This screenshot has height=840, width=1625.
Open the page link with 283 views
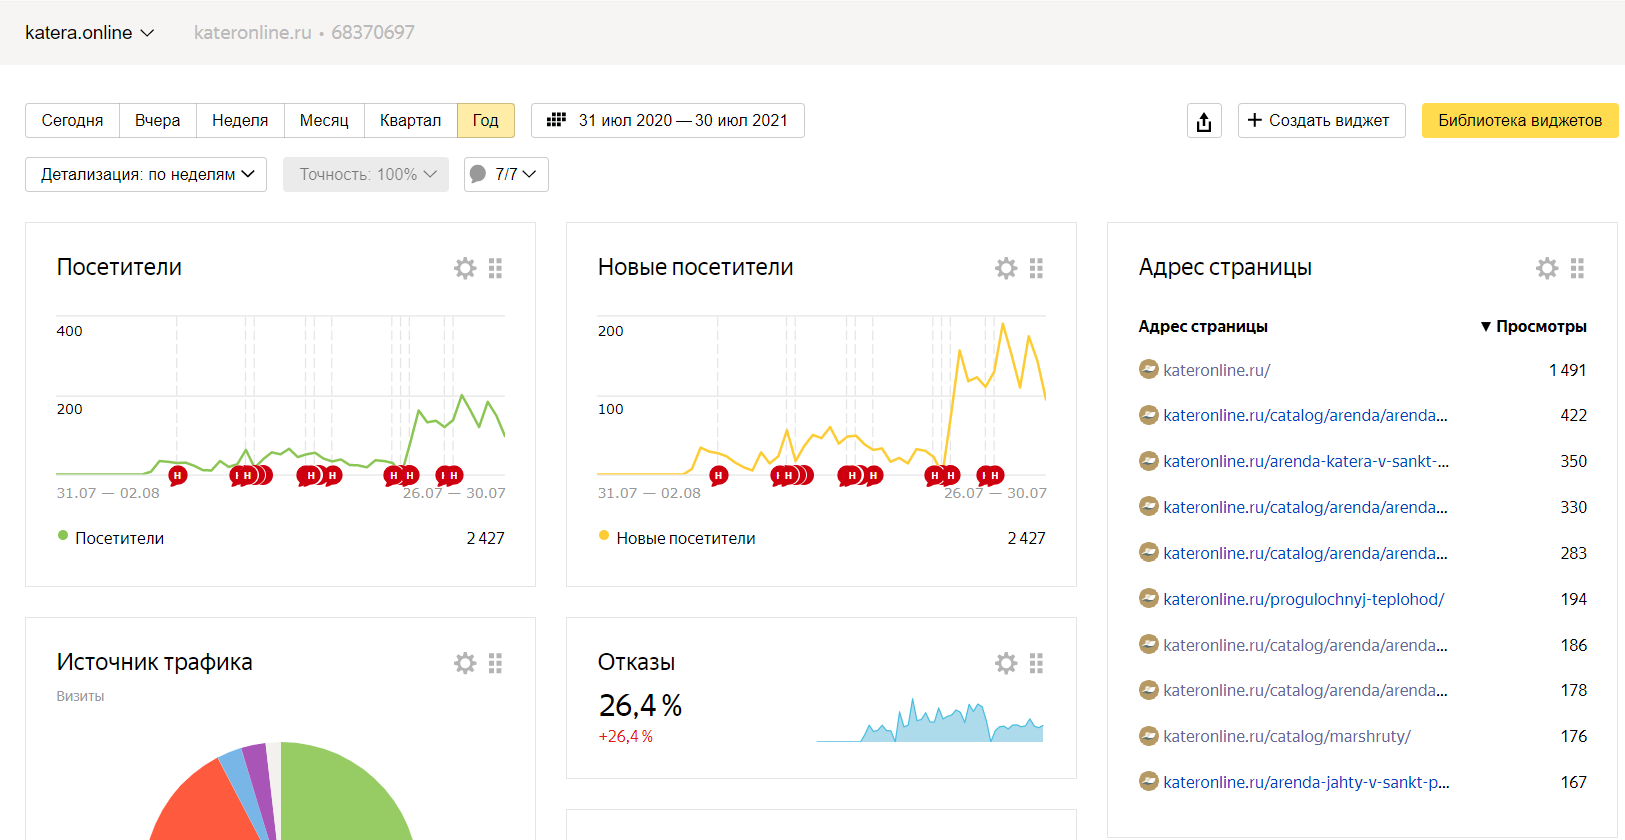(1305, 553)
